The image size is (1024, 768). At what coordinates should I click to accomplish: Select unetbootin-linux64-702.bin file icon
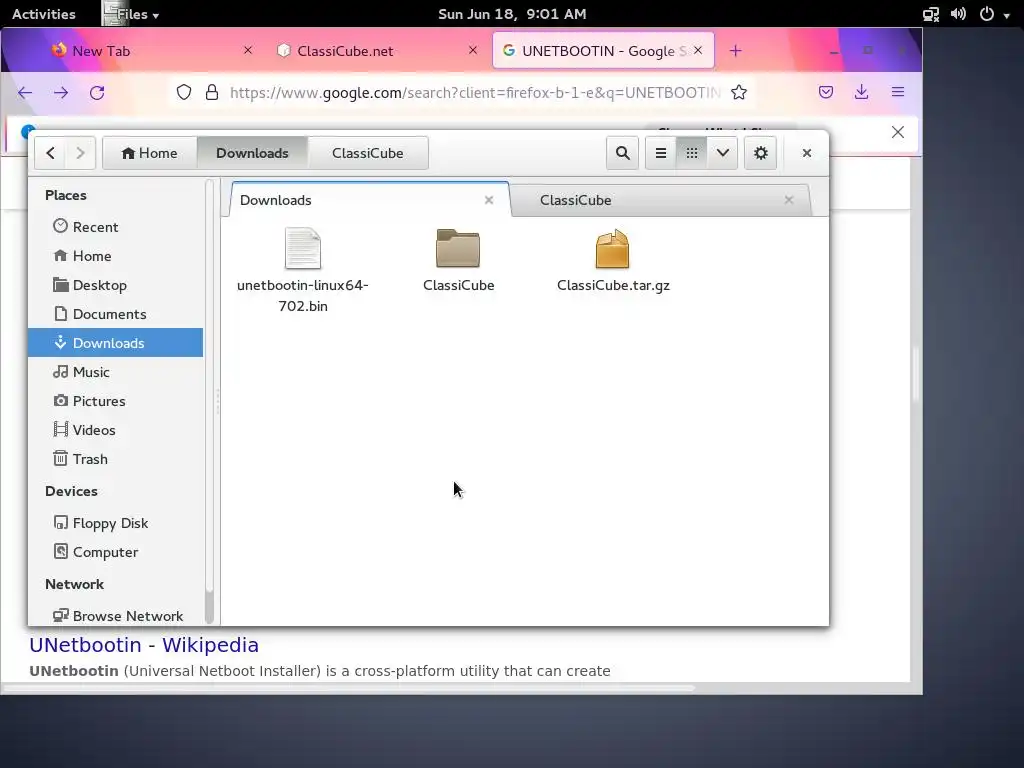pos(303,248)
